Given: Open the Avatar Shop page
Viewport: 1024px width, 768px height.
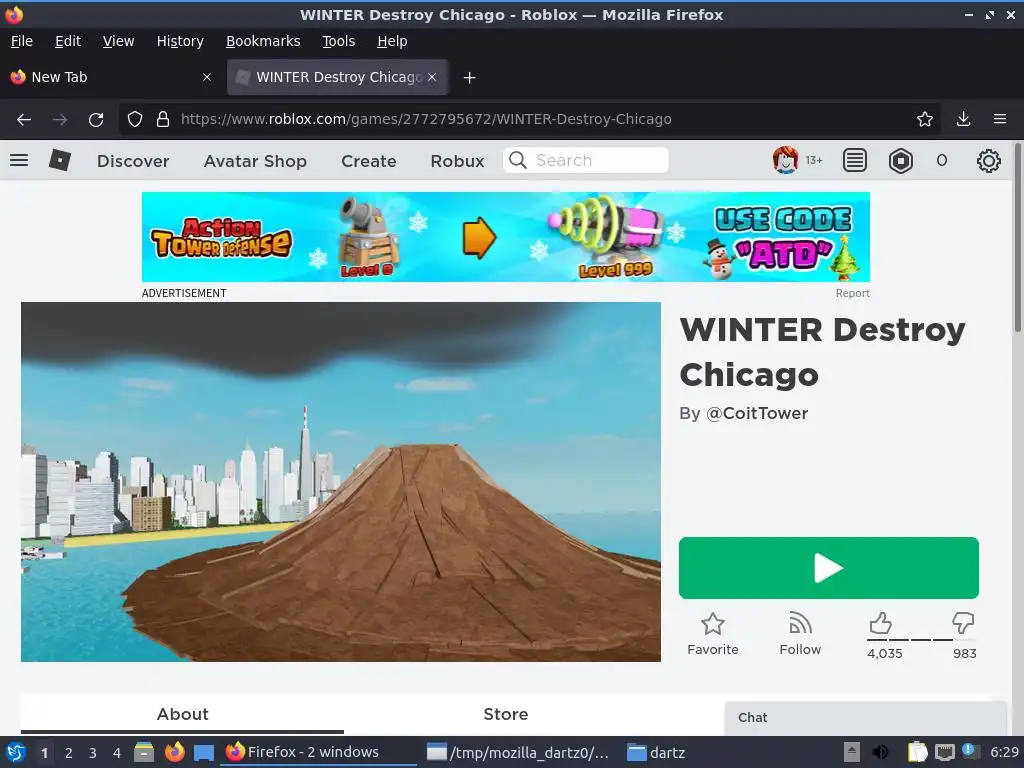Looking at the screenshot, I should pyautogui.click(x=255, y=161).
